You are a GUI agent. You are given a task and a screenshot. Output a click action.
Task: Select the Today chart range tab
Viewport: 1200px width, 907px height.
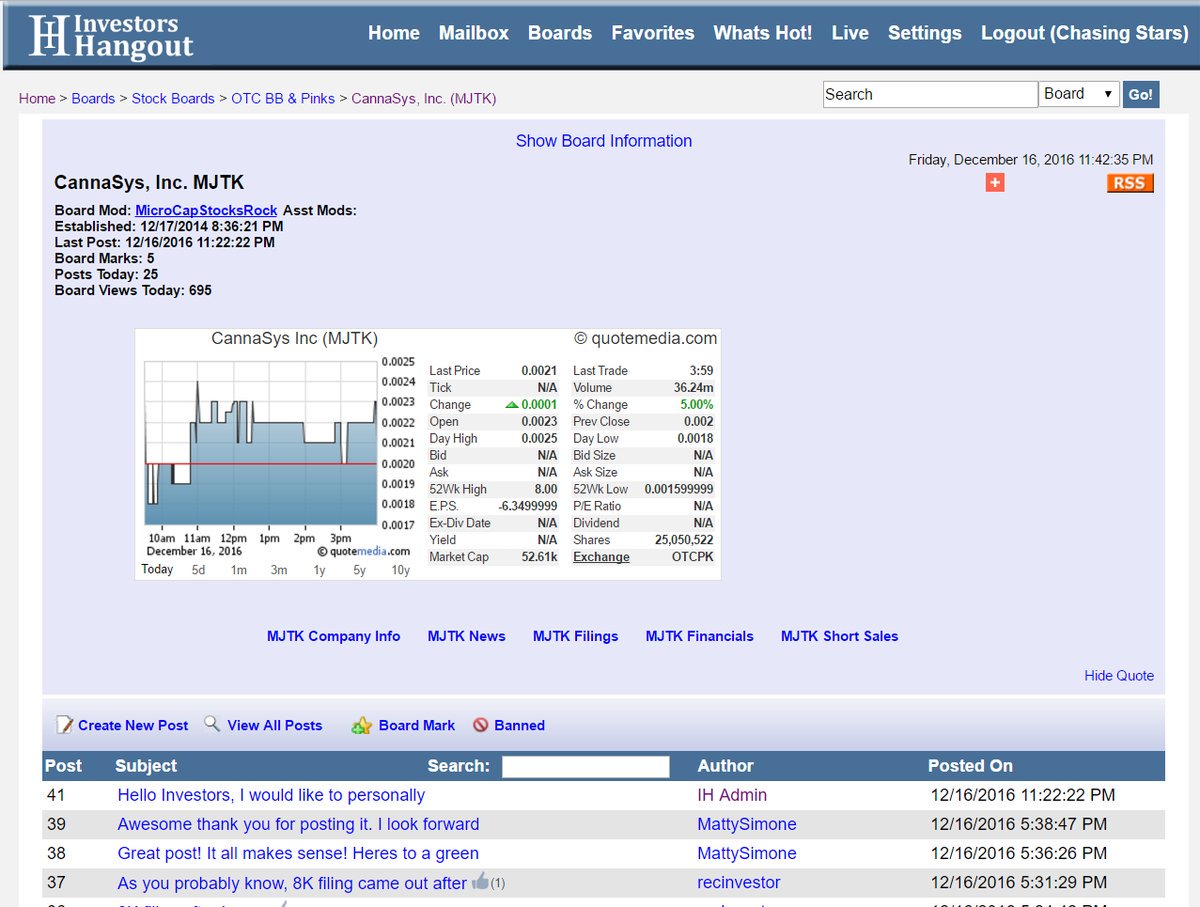point(157,569)
